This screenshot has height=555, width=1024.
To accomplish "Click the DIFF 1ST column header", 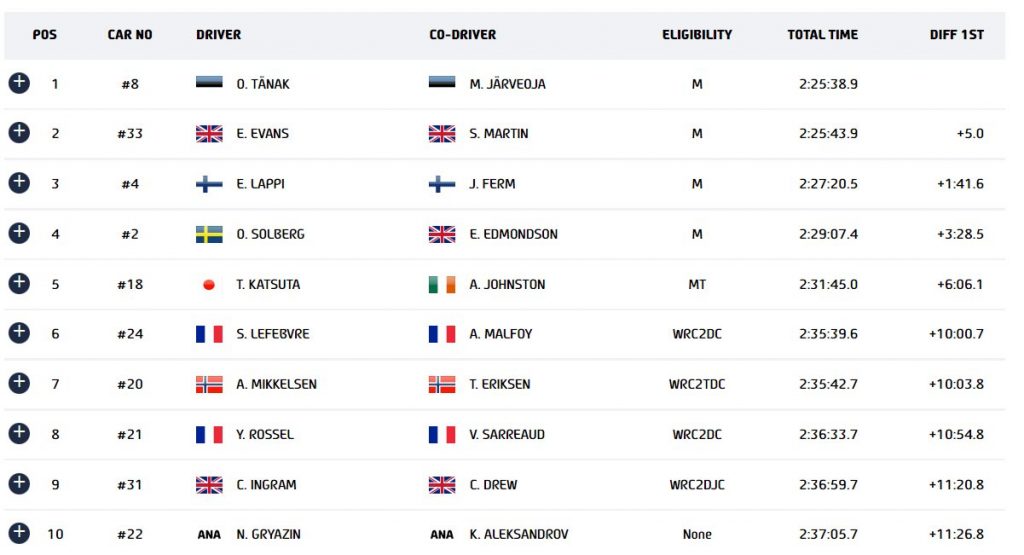I will 957,35.
